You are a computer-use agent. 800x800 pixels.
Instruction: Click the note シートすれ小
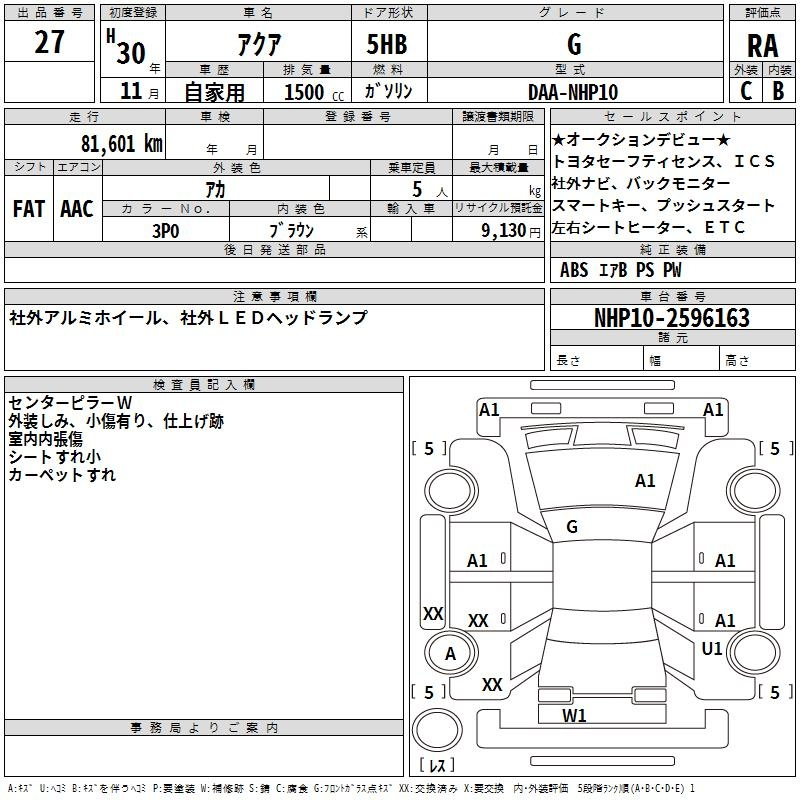pyautogui.click(x=55, y=457)
